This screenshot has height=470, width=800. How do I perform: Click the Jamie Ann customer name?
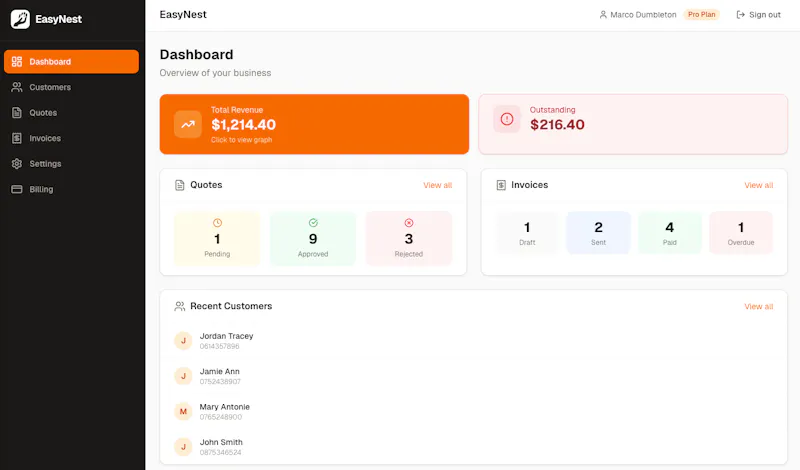(219, 372)
